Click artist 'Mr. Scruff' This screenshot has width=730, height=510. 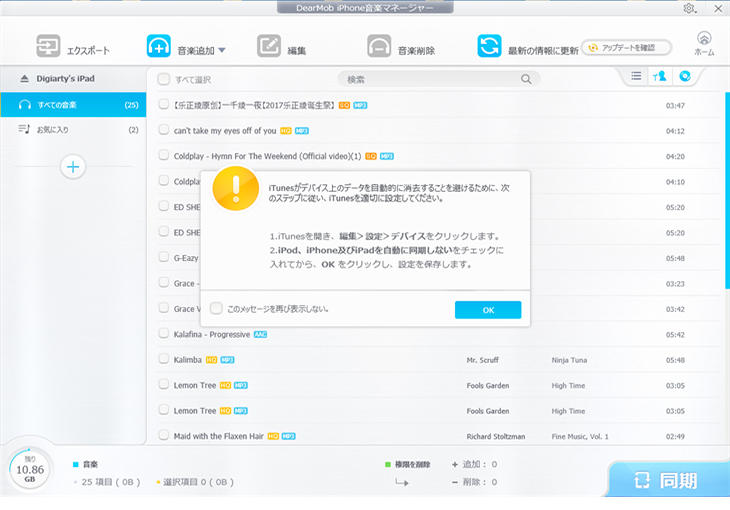pos(482,360)
